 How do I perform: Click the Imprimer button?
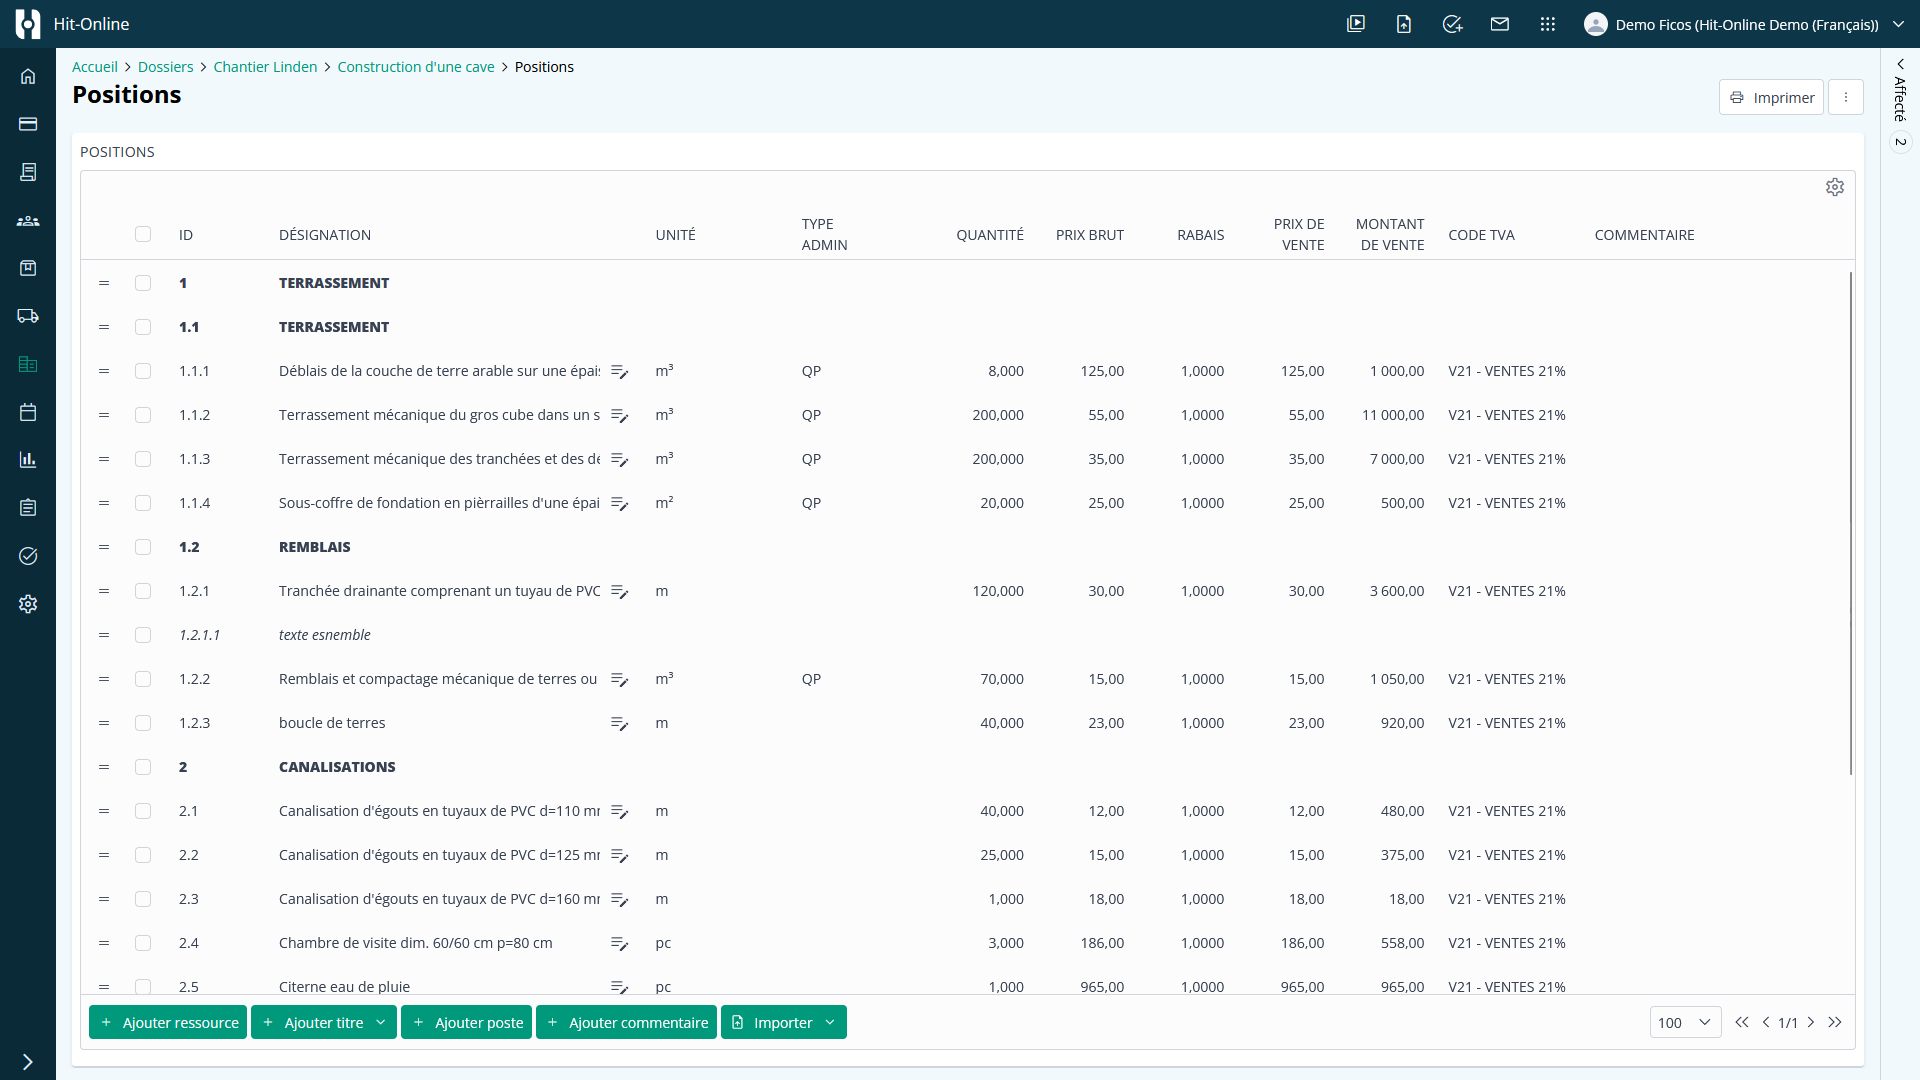point(1771,97)
